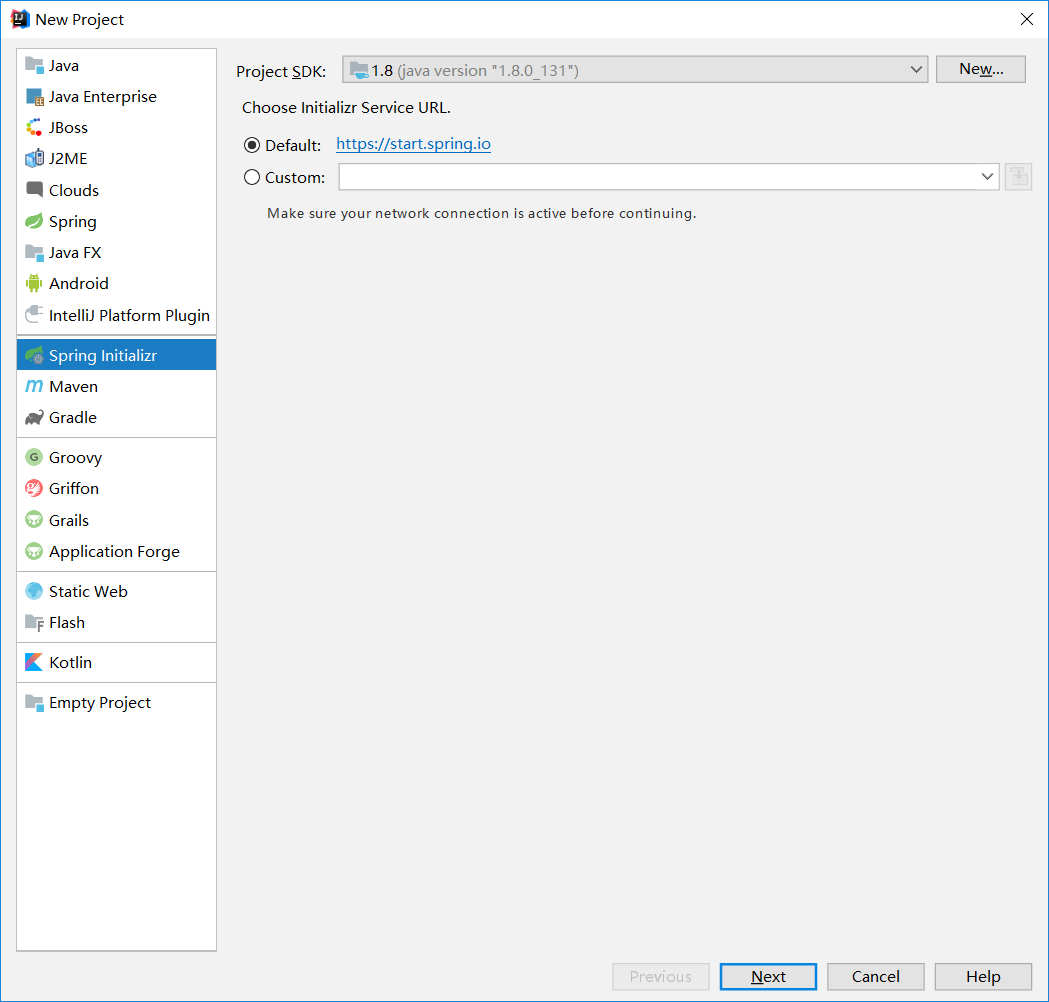This screenshot has width=1049, height=1002.
Task: Click the IntelliJ logo in title bar
Action: pyautogui.click(x=20, y=19)
